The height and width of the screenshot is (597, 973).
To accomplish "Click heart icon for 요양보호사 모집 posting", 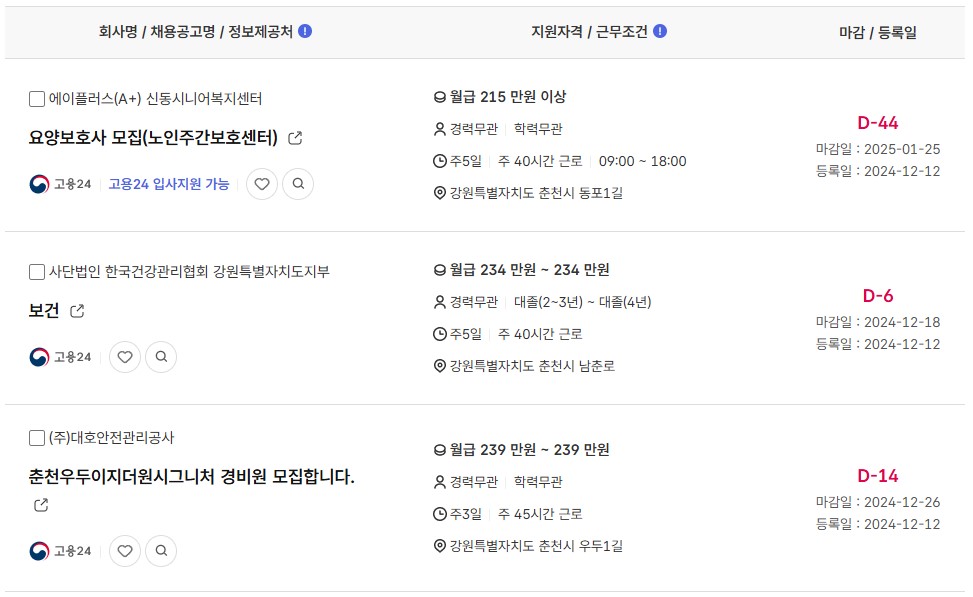I will [x=262, y=184].
